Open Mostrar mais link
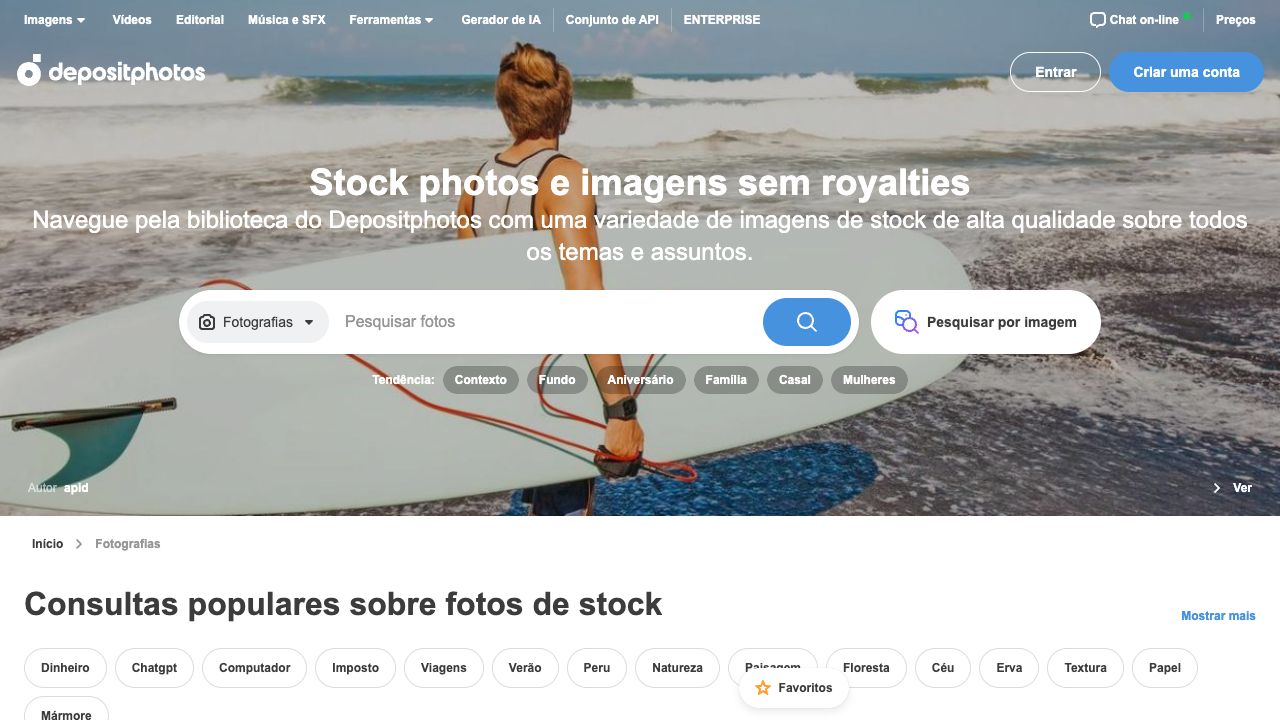 pos(1218,616)
